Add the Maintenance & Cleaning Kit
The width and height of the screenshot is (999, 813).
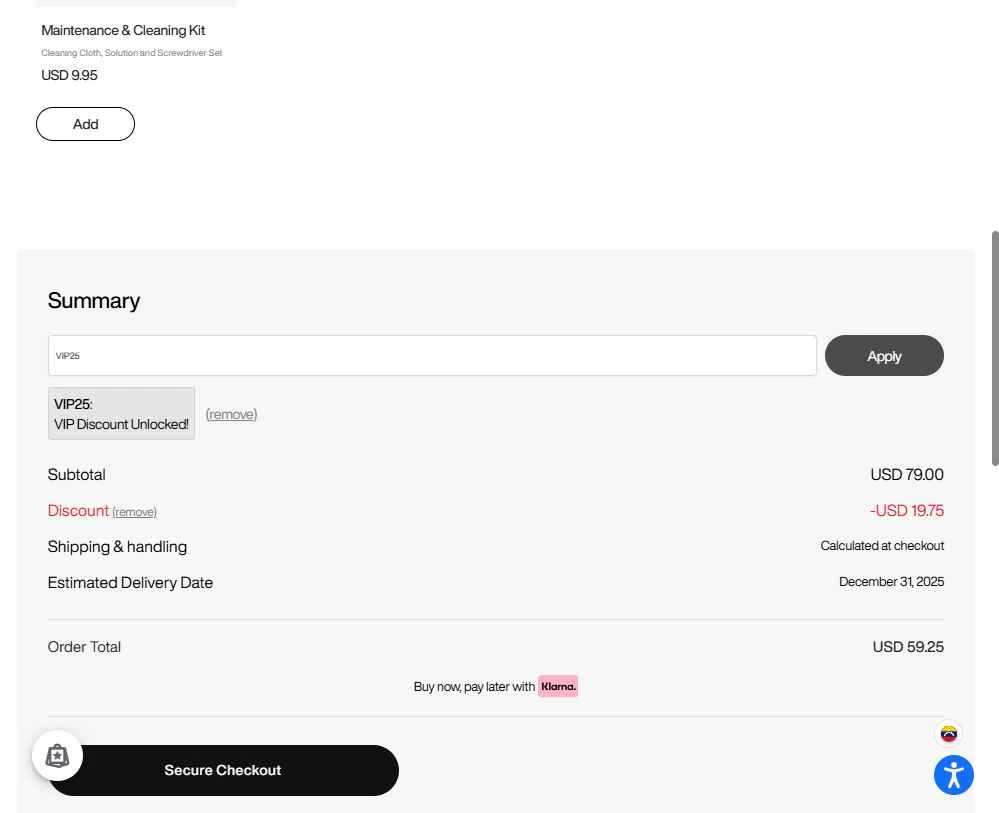(85, 124)
